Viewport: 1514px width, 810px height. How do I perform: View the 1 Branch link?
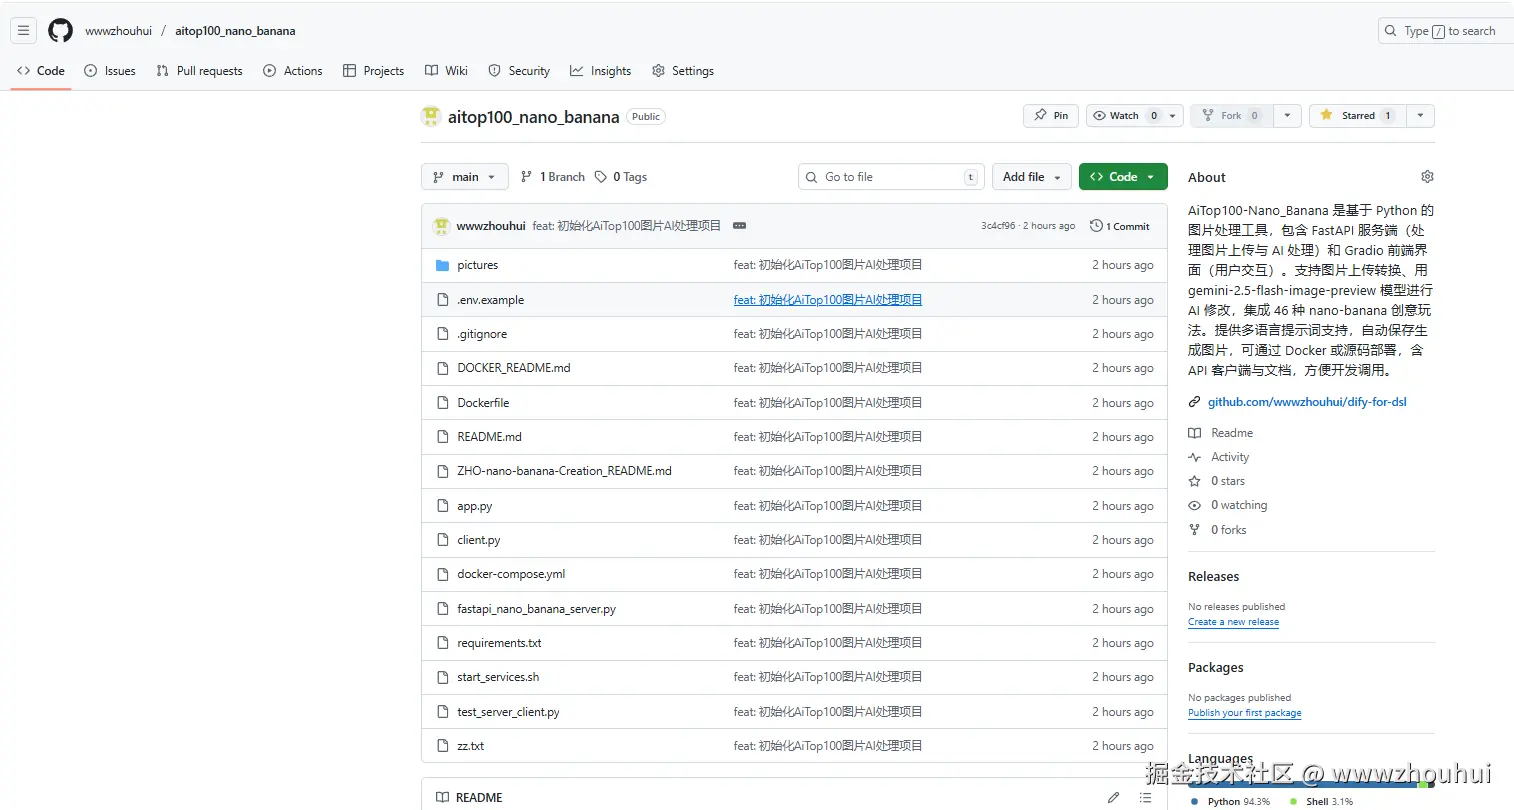[x=553, y=177]
